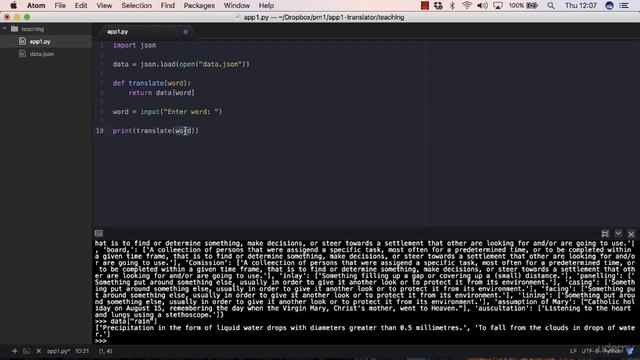Open Spotlight search magnifier
Viewport: 640px width, 360px height.
[x=551, y=5]
